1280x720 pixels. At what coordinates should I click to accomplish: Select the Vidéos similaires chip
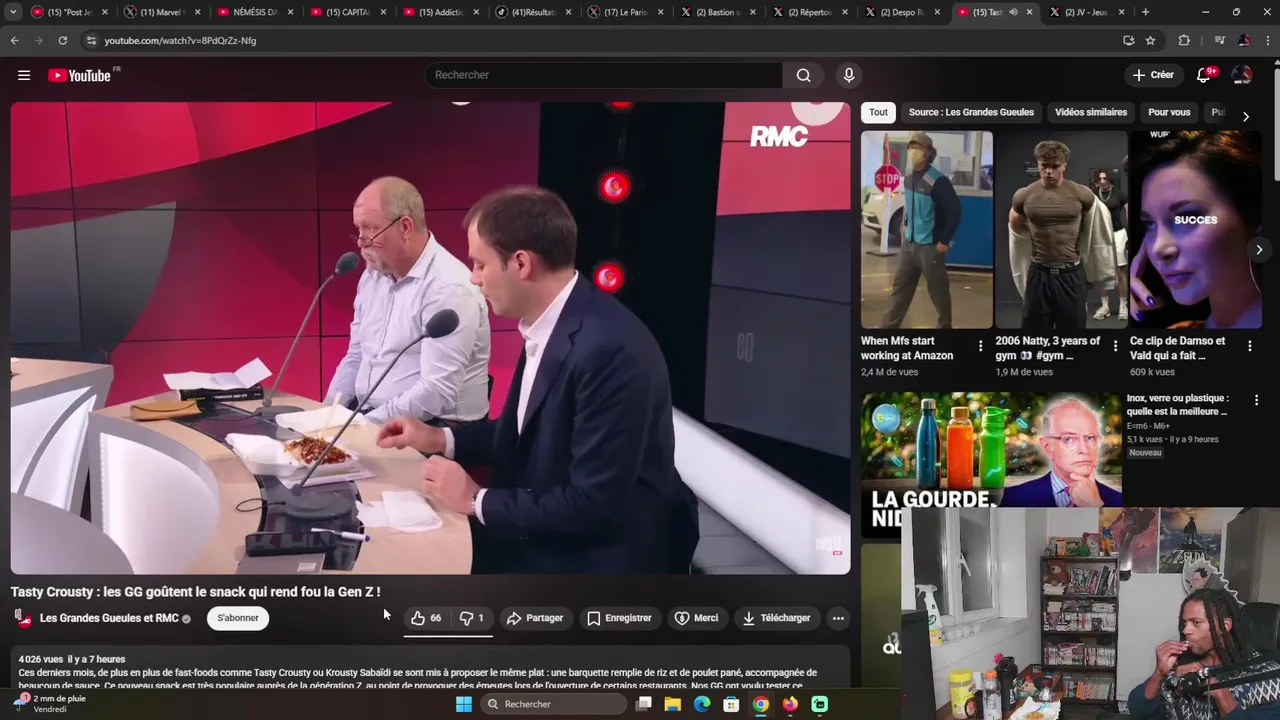pos(1090,112)
